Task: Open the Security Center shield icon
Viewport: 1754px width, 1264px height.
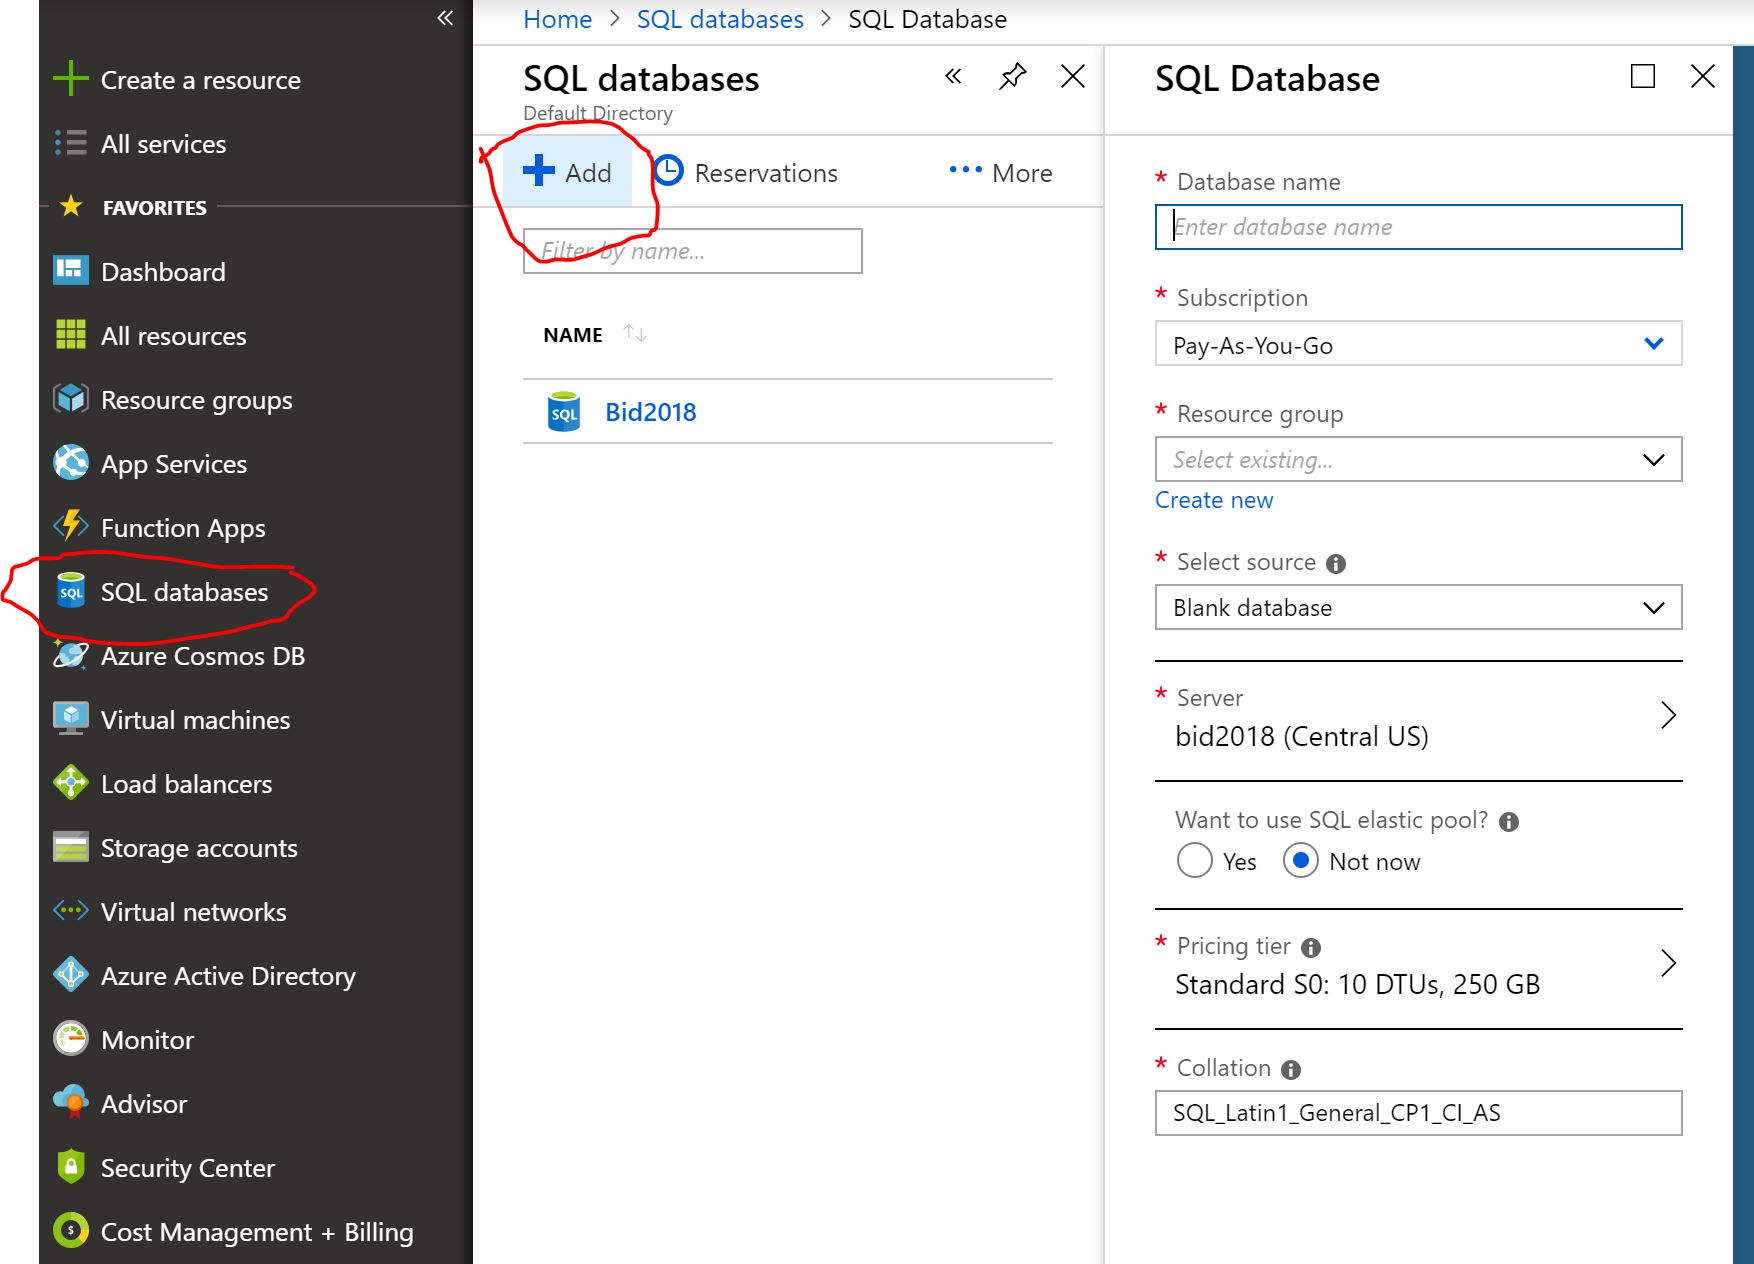Action: (x=71, y=1167)
